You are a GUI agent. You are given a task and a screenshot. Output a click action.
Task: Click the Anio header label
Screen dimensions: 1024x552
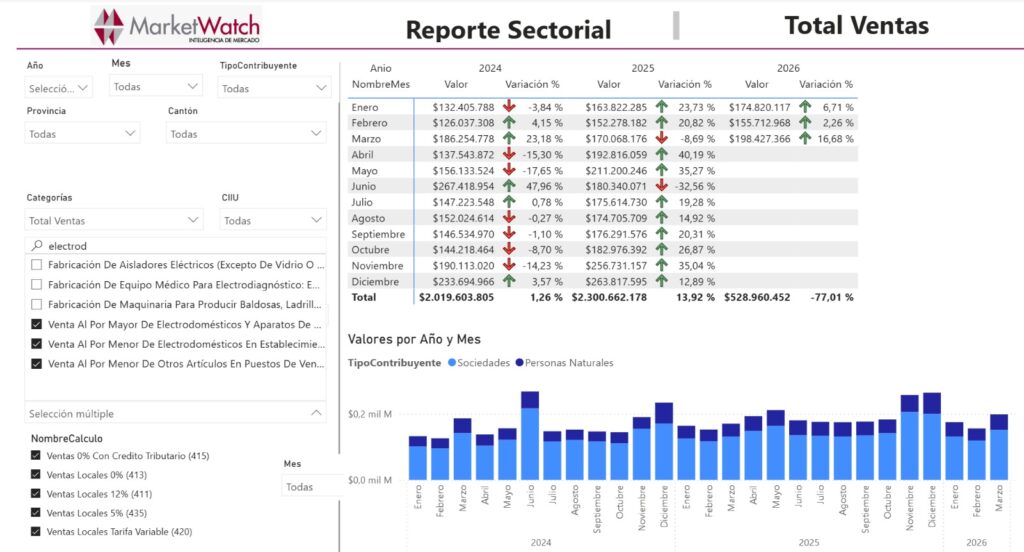click(381, 68)
